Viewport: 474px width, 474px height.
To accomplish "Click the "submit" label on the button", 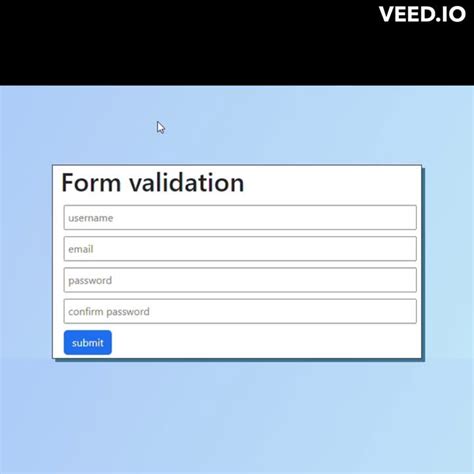I will (x=88, y=343).
